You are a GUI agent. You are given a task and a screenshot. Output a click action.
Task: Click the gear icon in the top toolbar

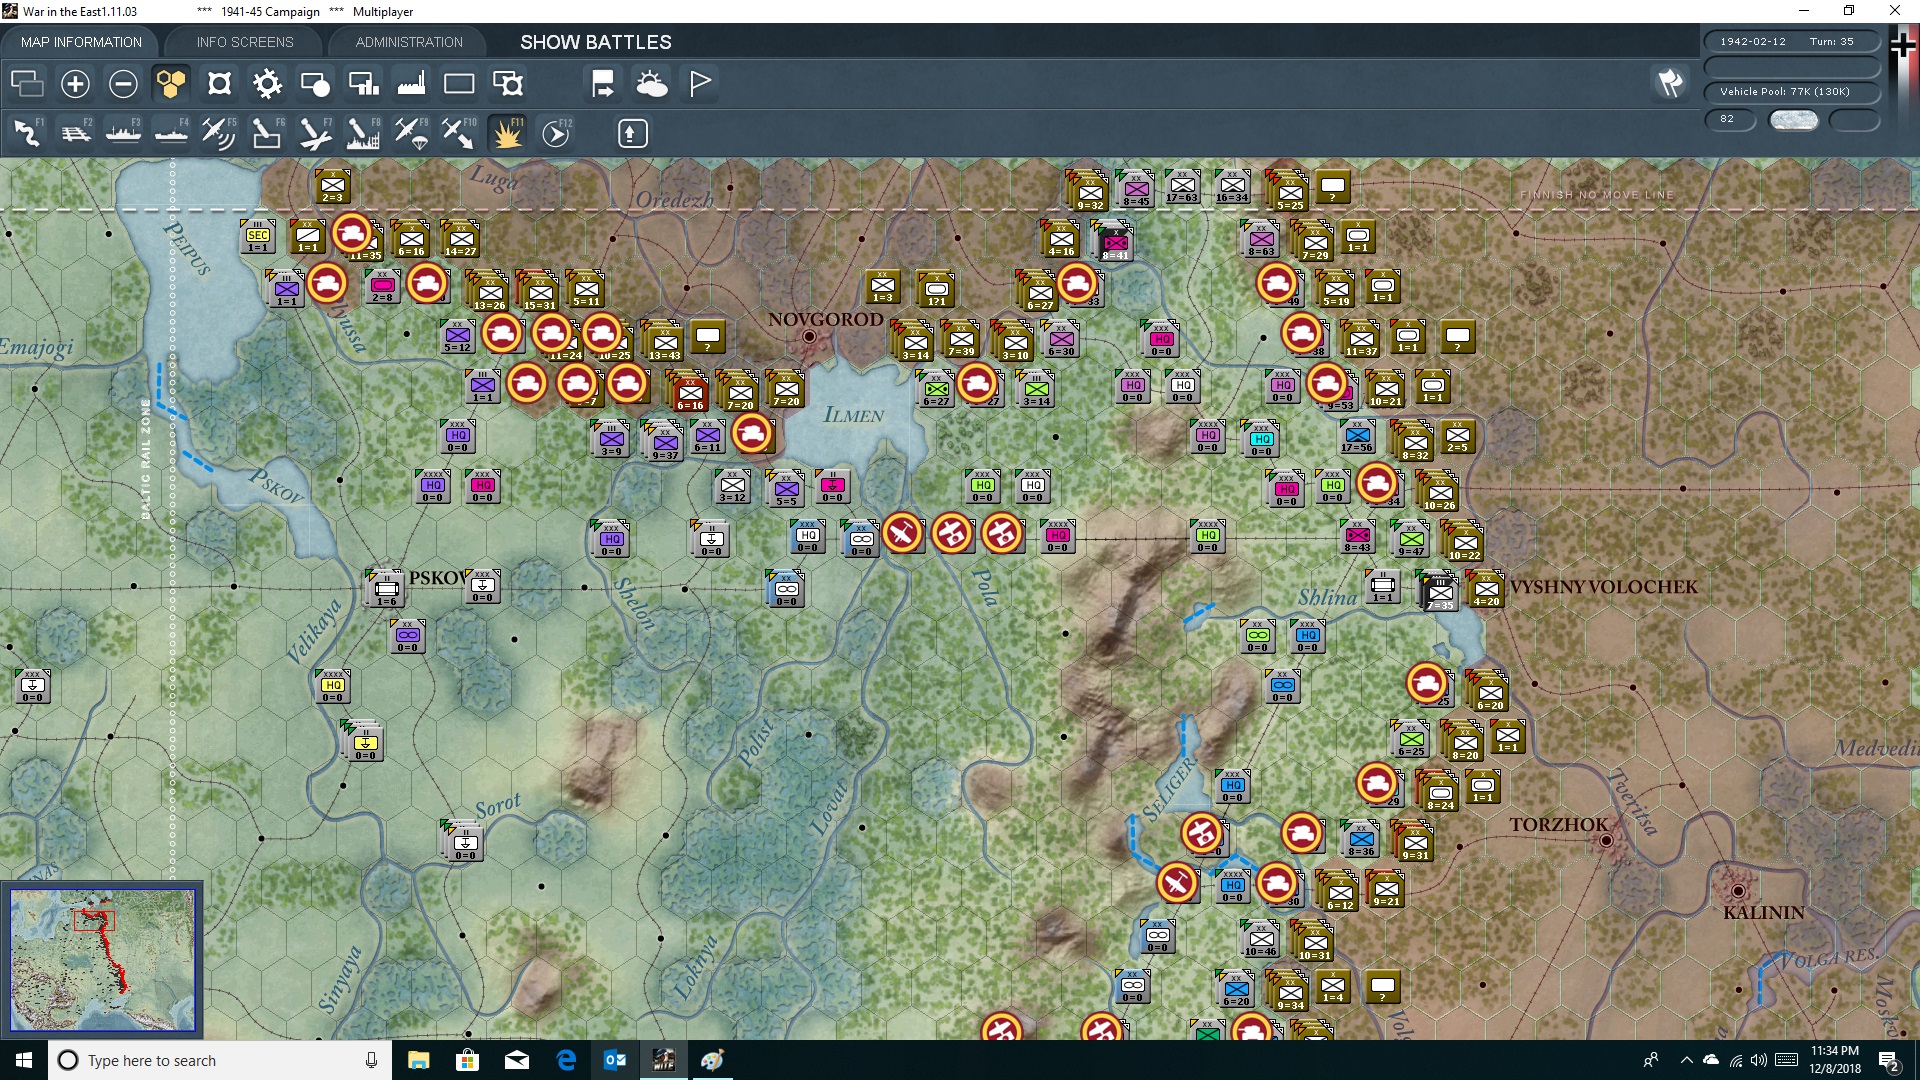tap(267, 84)
